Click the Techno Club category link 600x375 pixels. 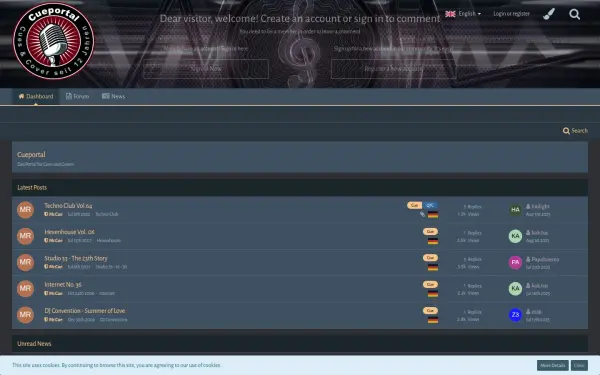[107, 214]
